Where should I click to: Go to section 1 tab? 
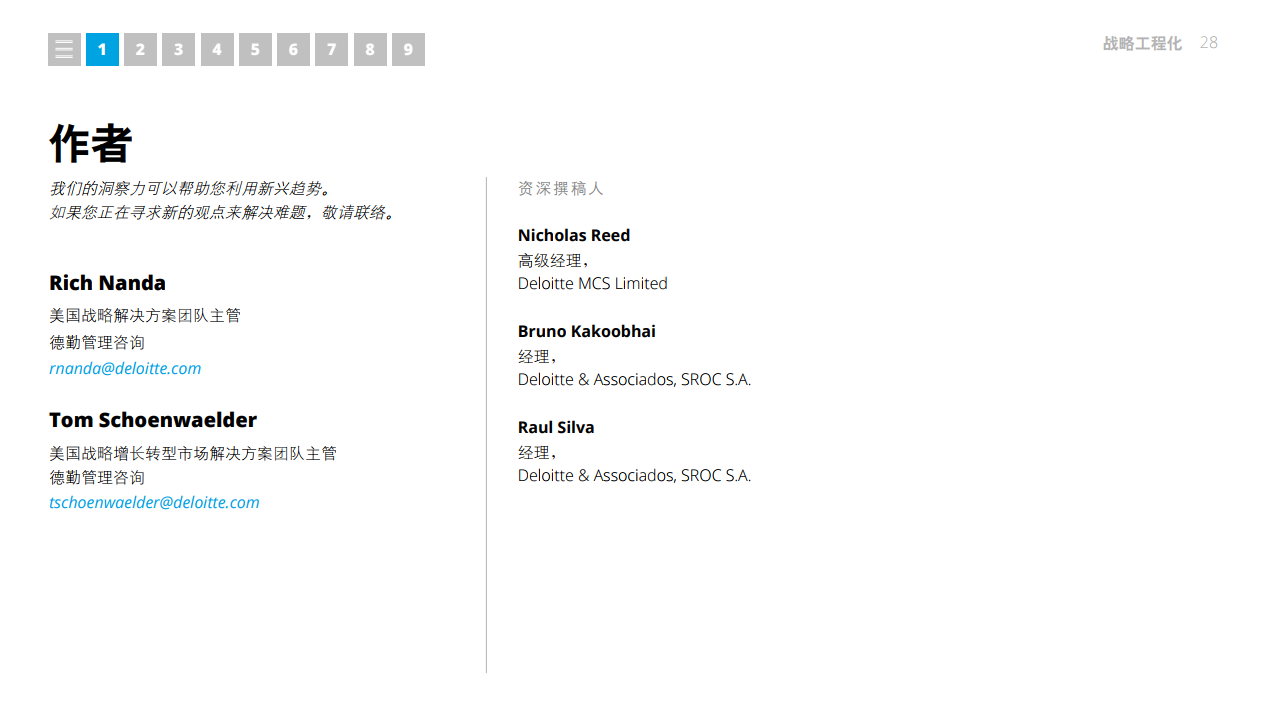(102, 49)
